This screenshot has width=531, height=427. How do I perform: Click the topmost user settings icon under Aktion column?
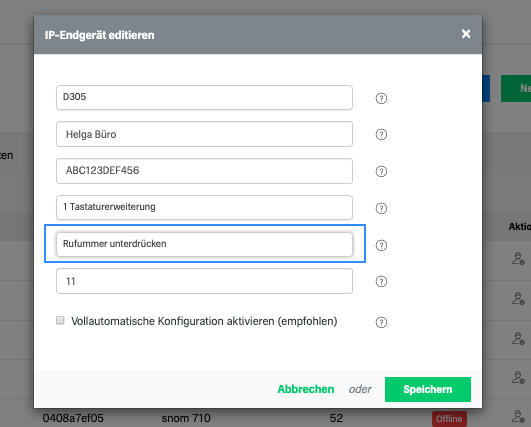click(518, 258)
